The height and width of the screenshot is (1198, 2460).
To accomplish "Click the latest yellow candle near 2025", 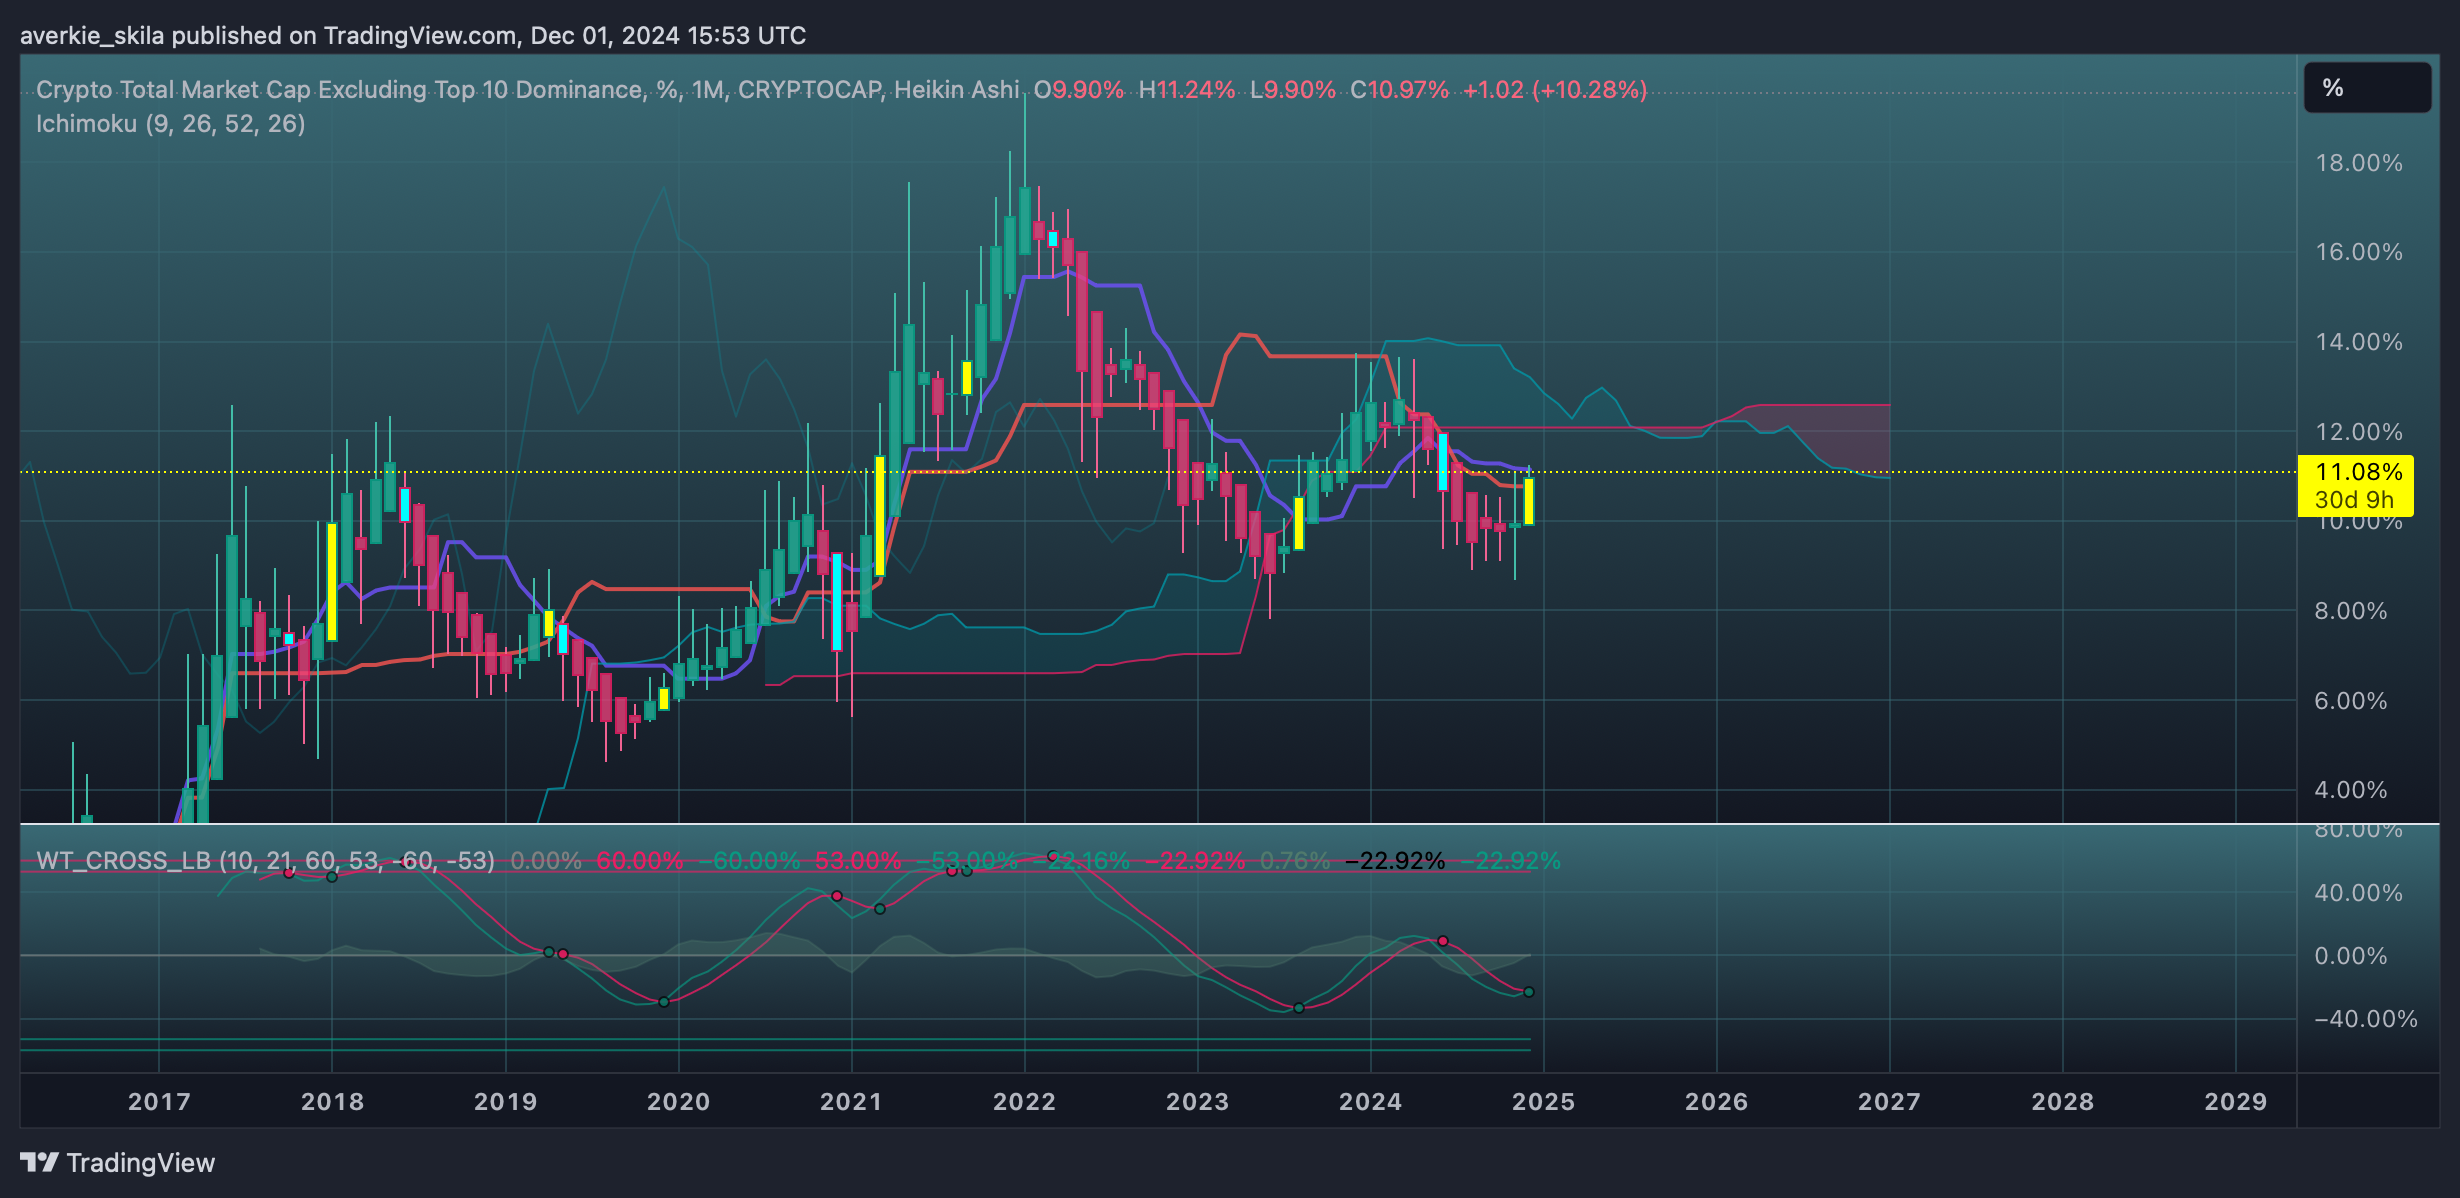I will point(1528,501).
